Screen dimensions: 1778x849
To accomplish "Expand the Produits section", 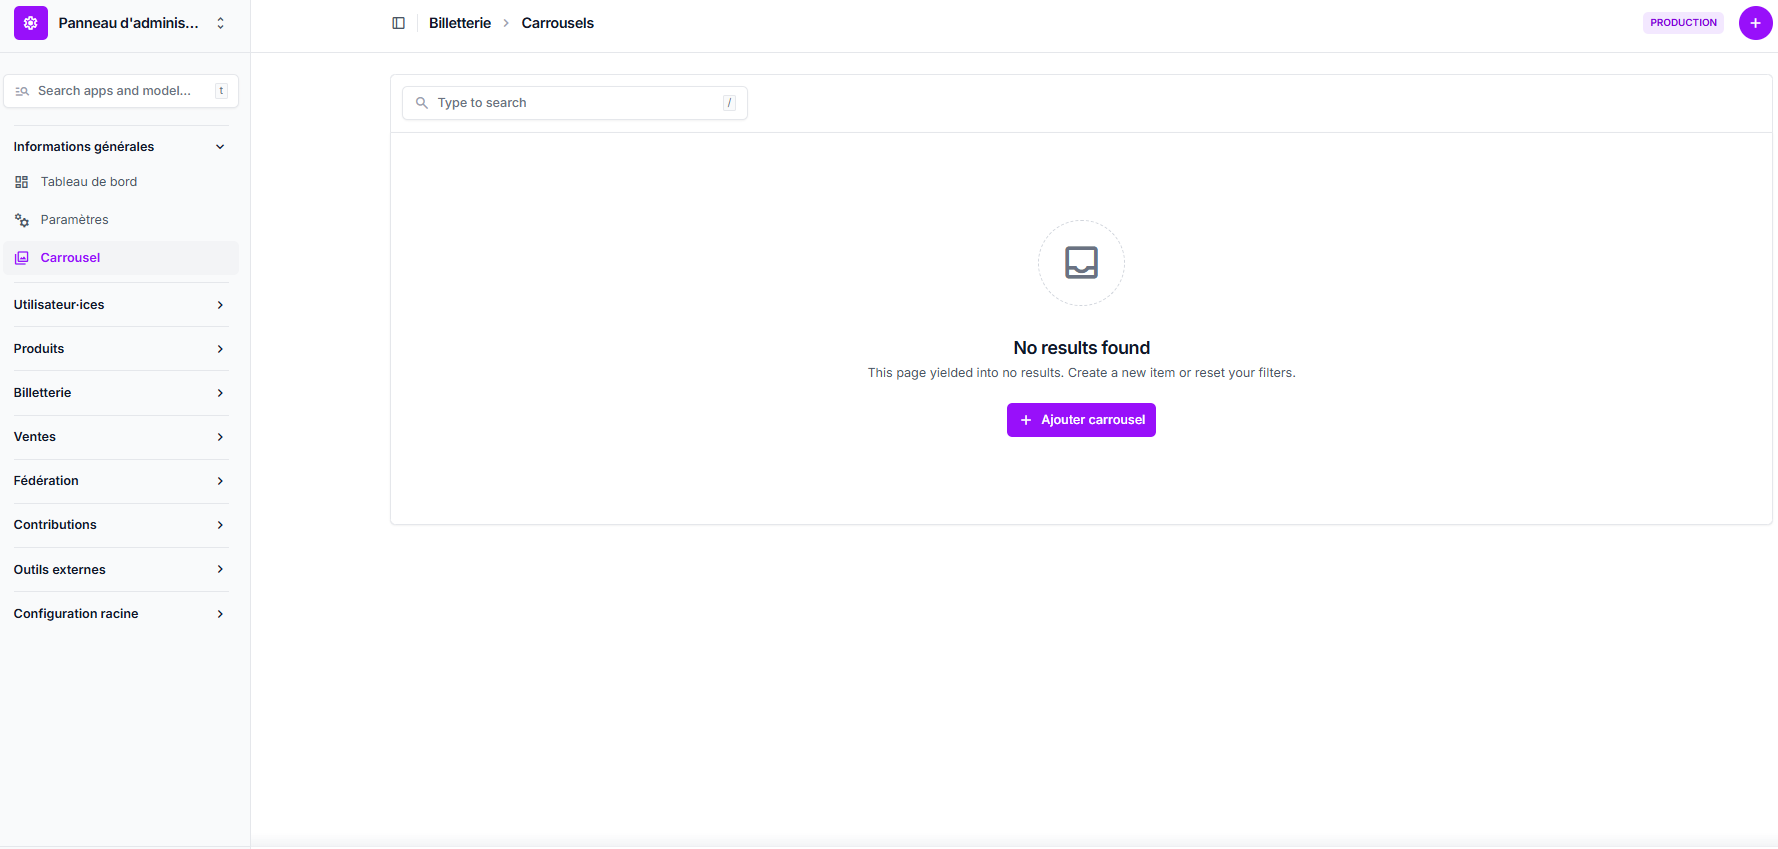I will 220,349.
